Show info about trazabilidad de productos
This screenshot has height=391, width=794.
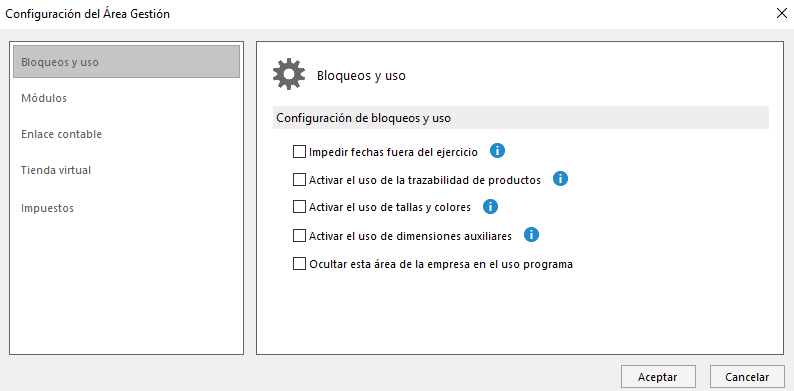point(560,179)
